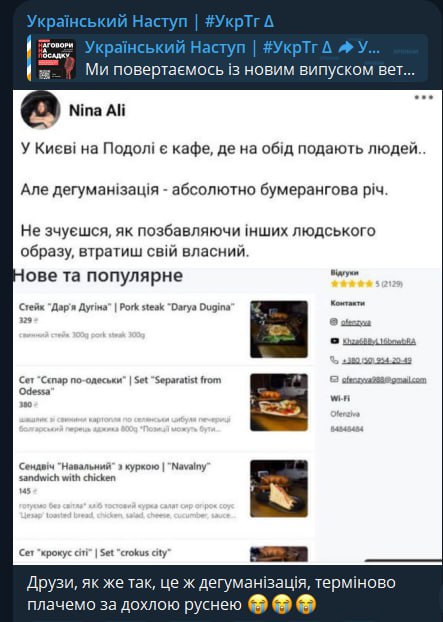443x622 pixels.
Task: Click the YouTube icon in contacts
Action: coord(335,341)
